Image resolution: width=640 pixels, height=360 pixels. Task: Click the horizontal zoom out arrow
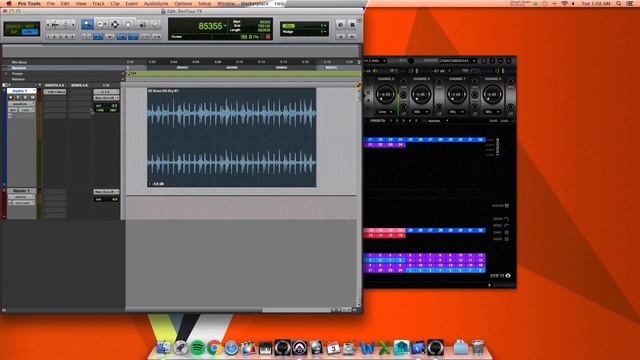click(x=48, y=24)
